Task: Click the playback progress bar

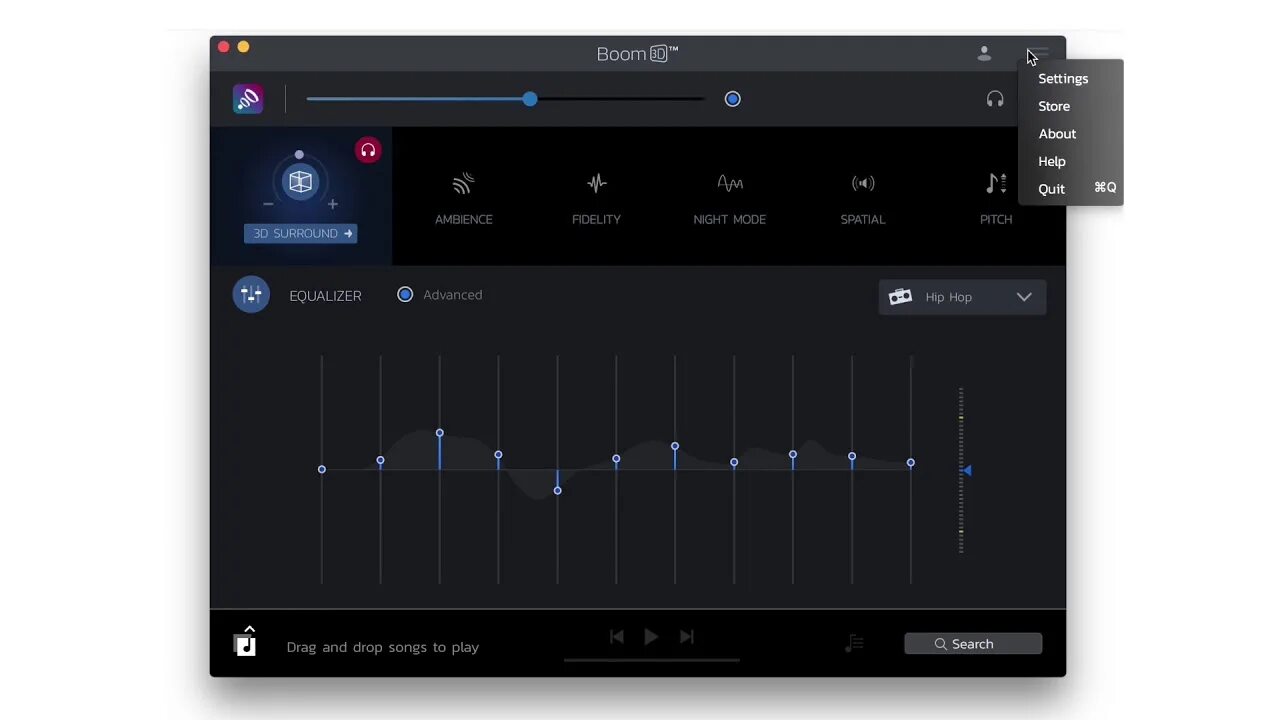Action: click(652, 660)
